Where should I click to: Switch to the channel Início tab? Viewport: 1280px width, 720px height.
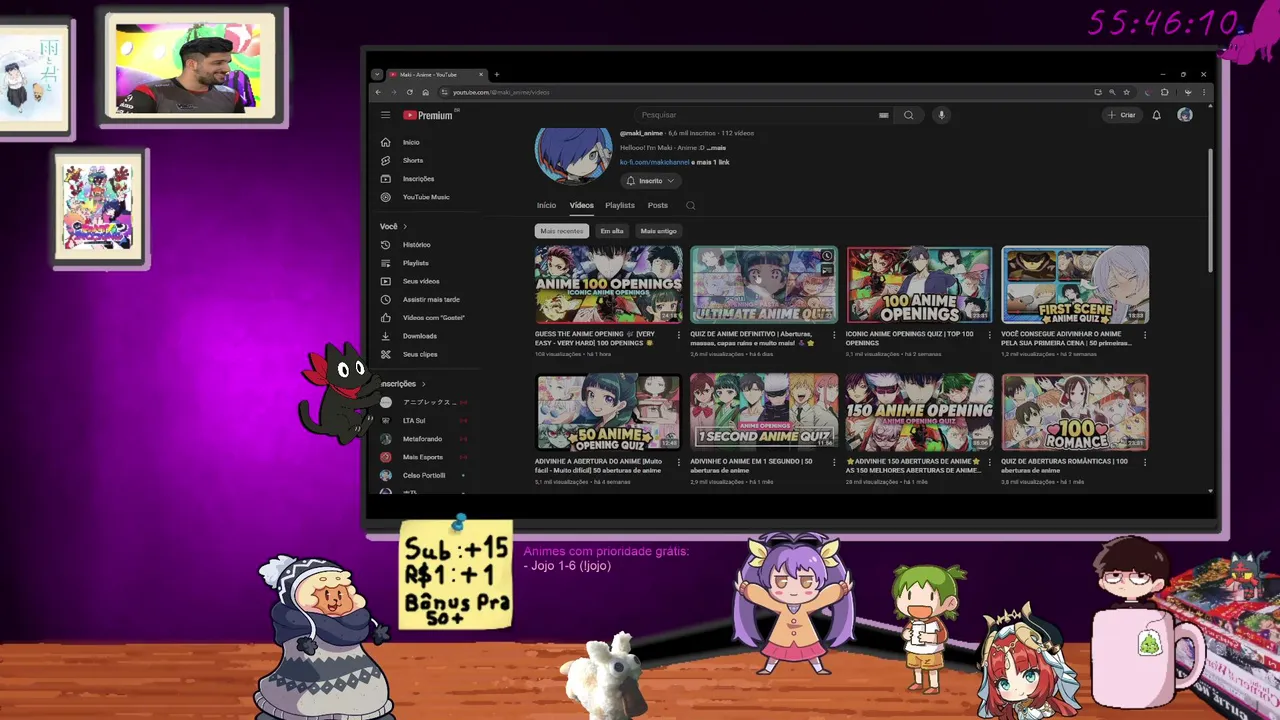546,205
